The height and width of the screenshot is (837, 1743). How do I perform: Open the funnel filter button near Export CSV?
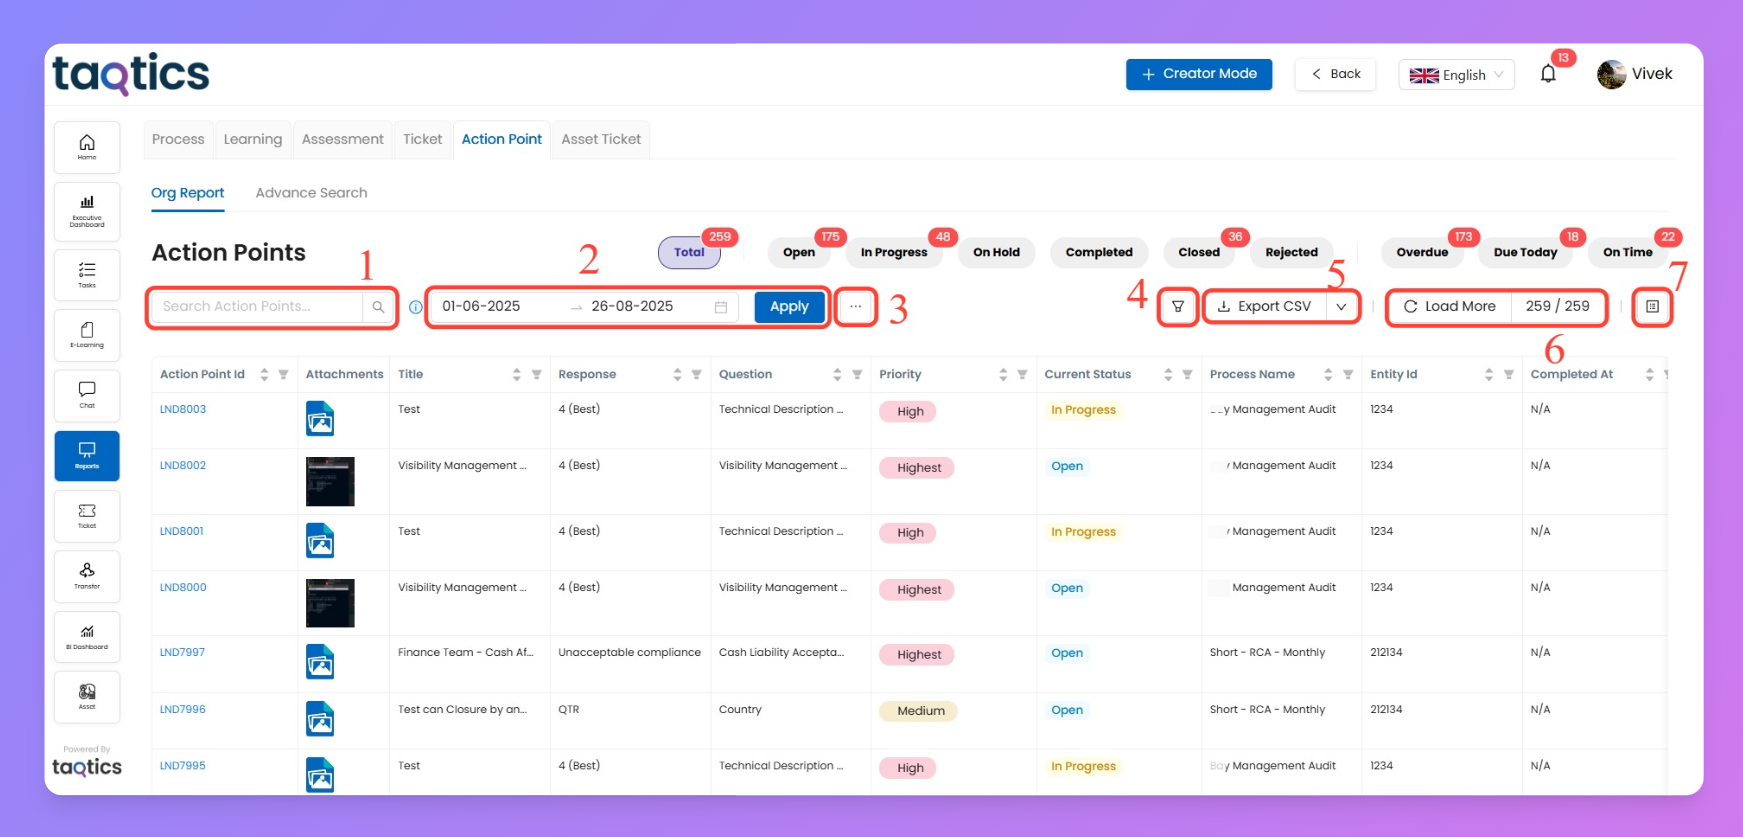(1178, 307)
